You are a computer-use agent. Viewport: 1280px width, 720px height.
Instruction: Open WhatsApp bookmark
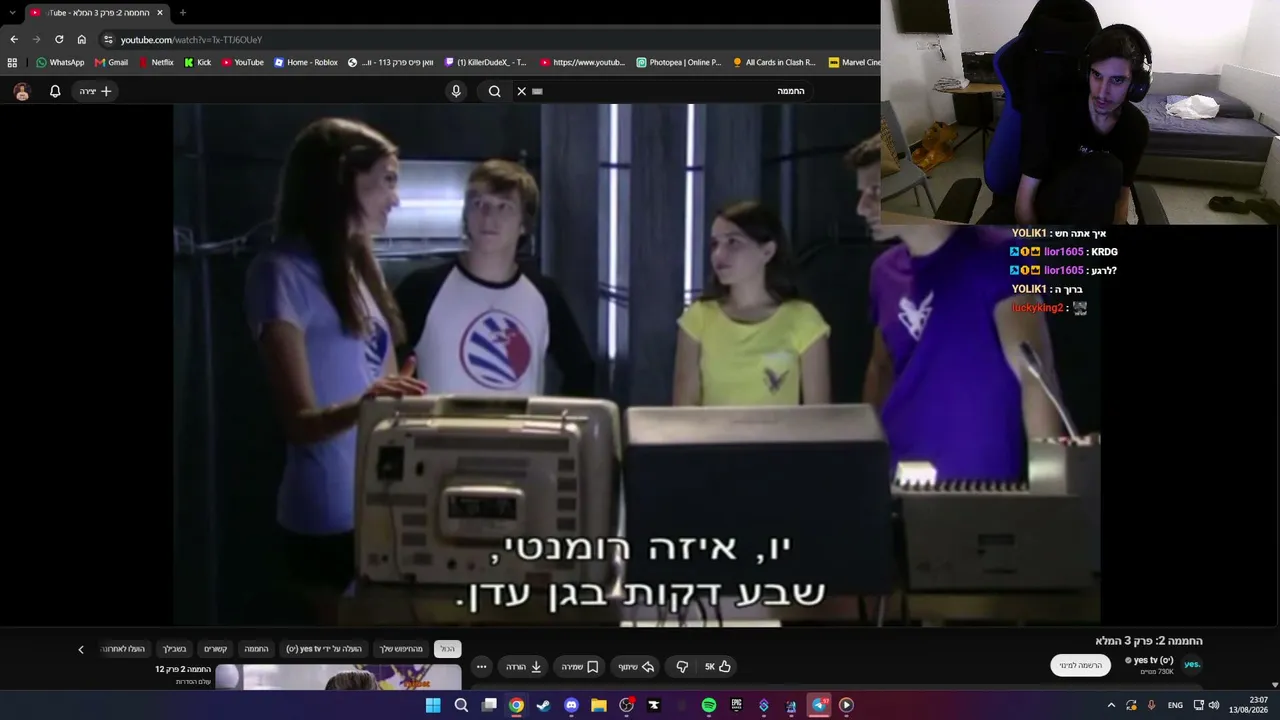click(60, 62)
